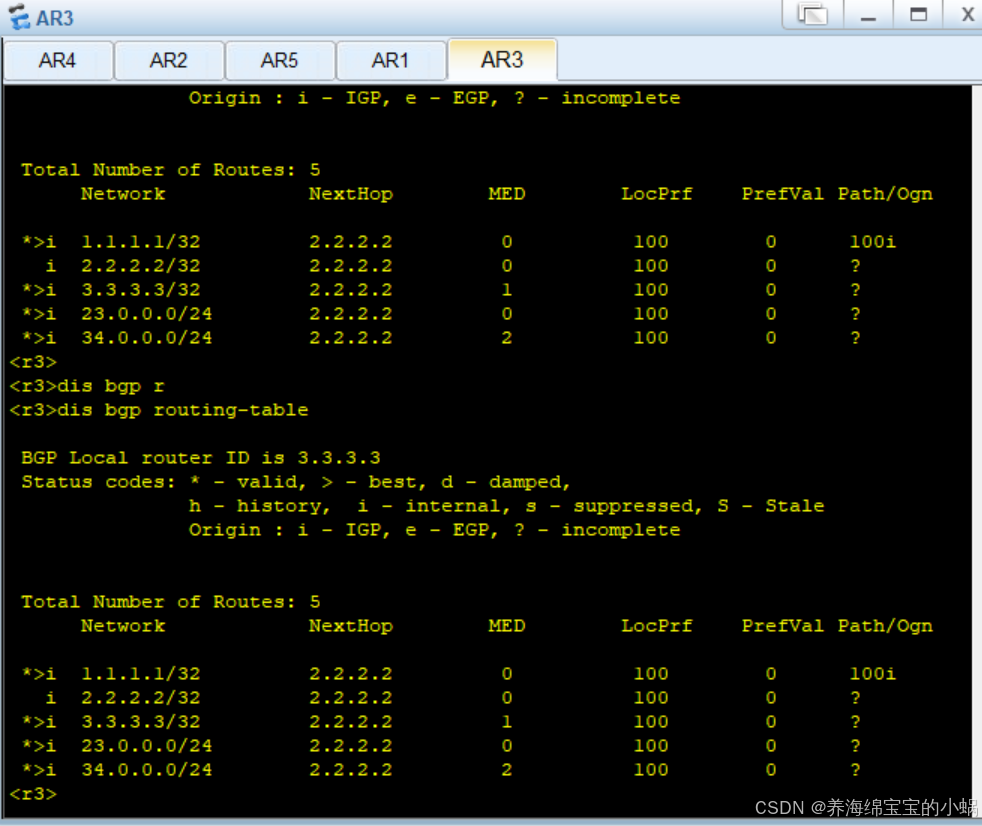Screen dimensions: 982x826
Task: Click 3.3.3.3/32 in the upper table
Action: click(x=141, y=289)
